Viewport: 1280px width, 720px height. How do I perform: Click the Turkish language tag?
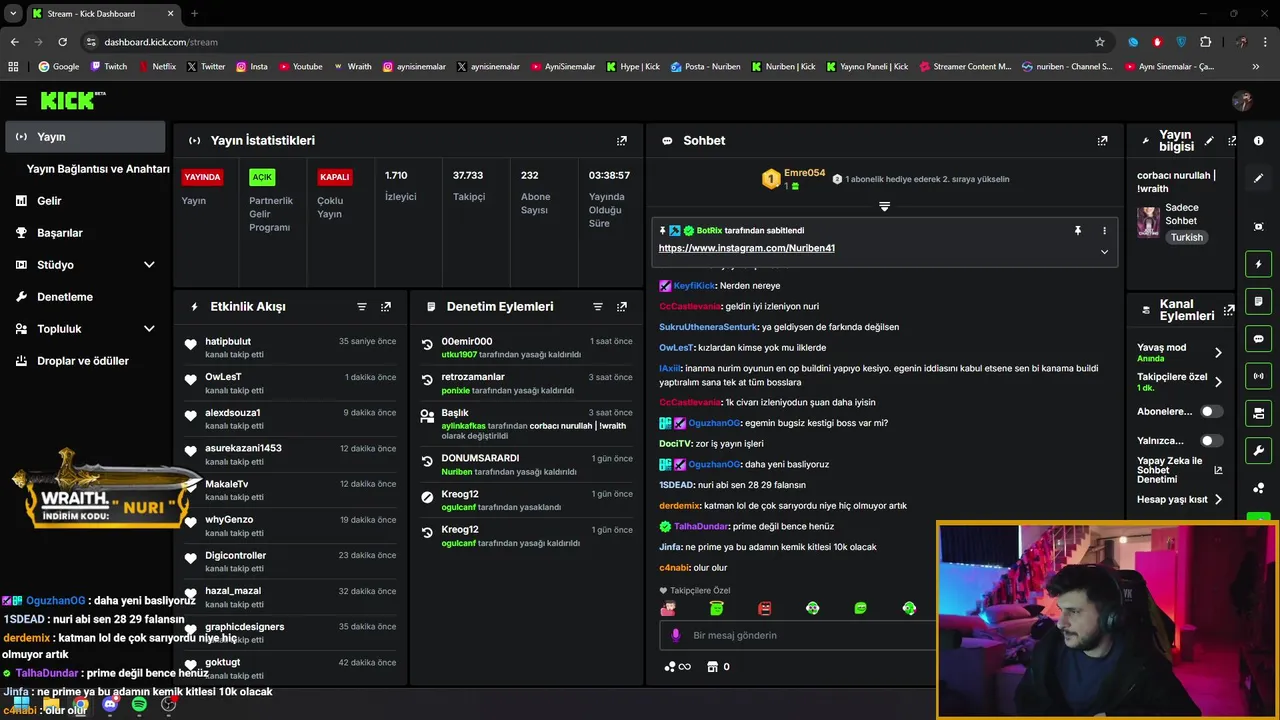(x=1187, y=238)
